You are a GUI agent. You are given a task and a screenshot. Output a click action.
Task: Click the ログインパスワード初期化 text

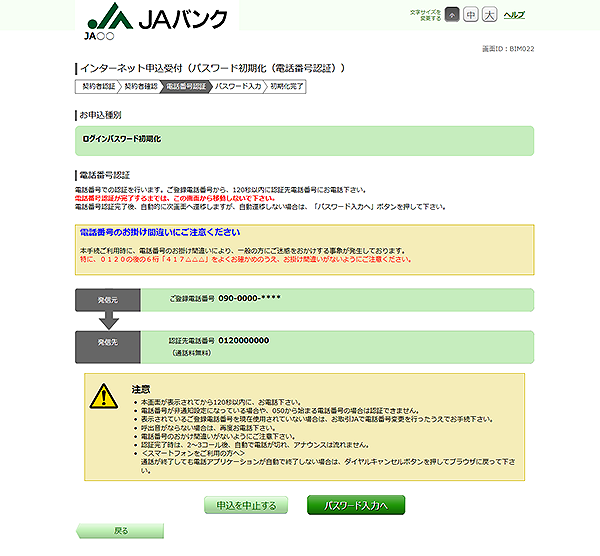pyautogui.click(x=122, y=139)
